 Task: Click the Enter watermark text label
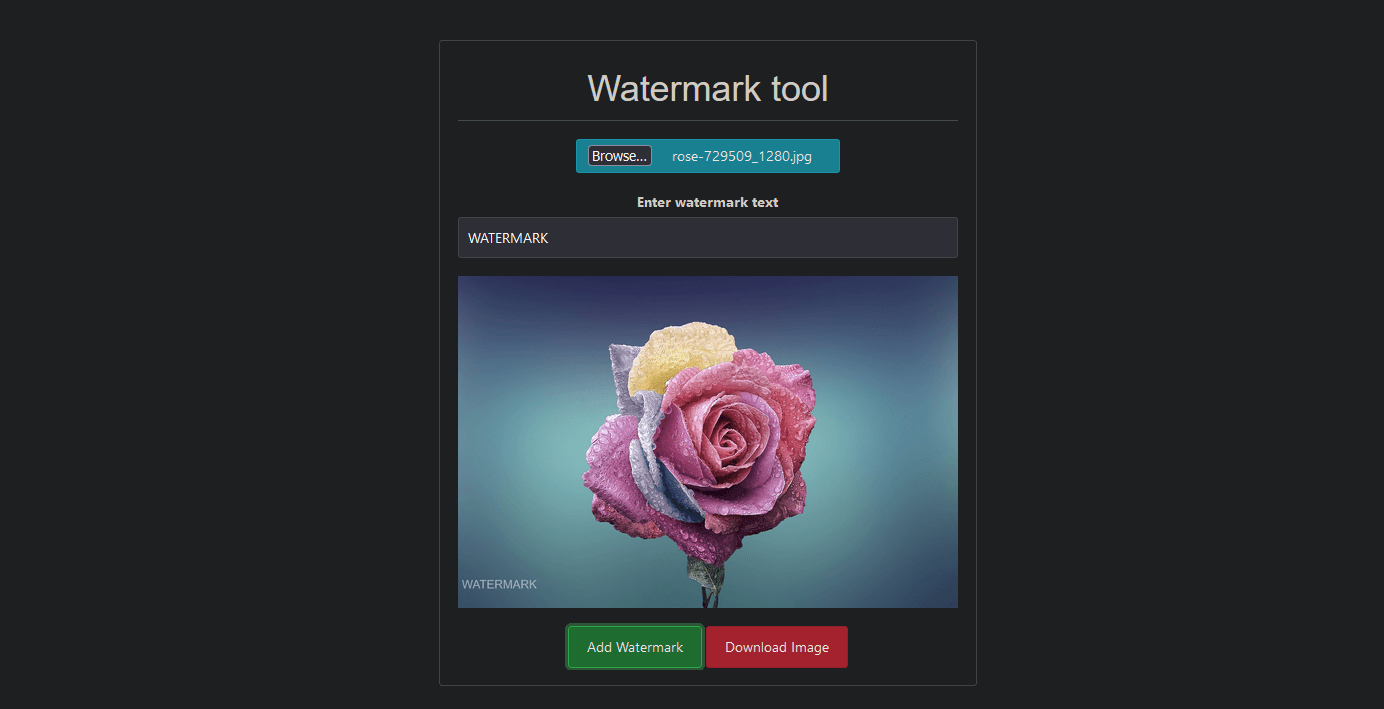pos(708,202)
